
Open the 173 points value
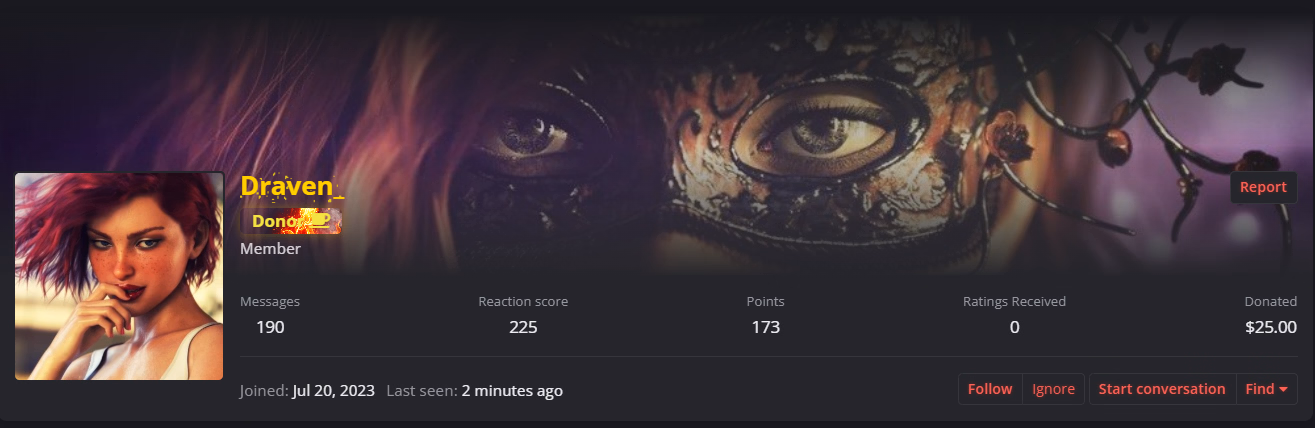[x=766, y=326]
